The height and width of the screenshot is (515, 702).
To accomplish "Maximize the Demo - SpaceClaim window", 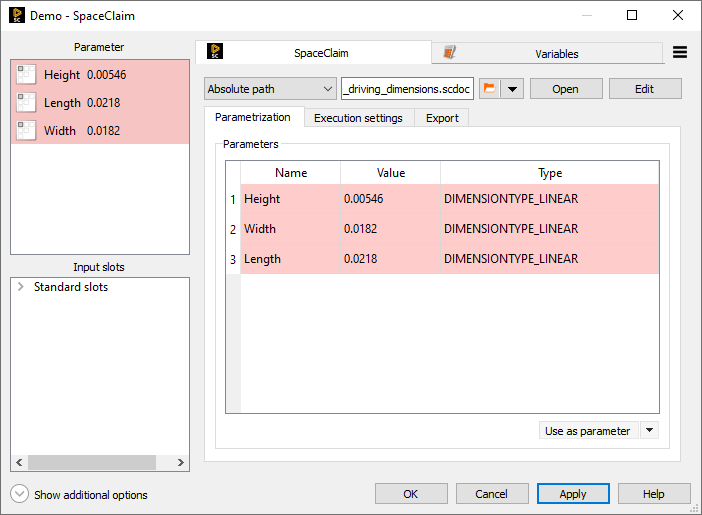I will point(632,15).
